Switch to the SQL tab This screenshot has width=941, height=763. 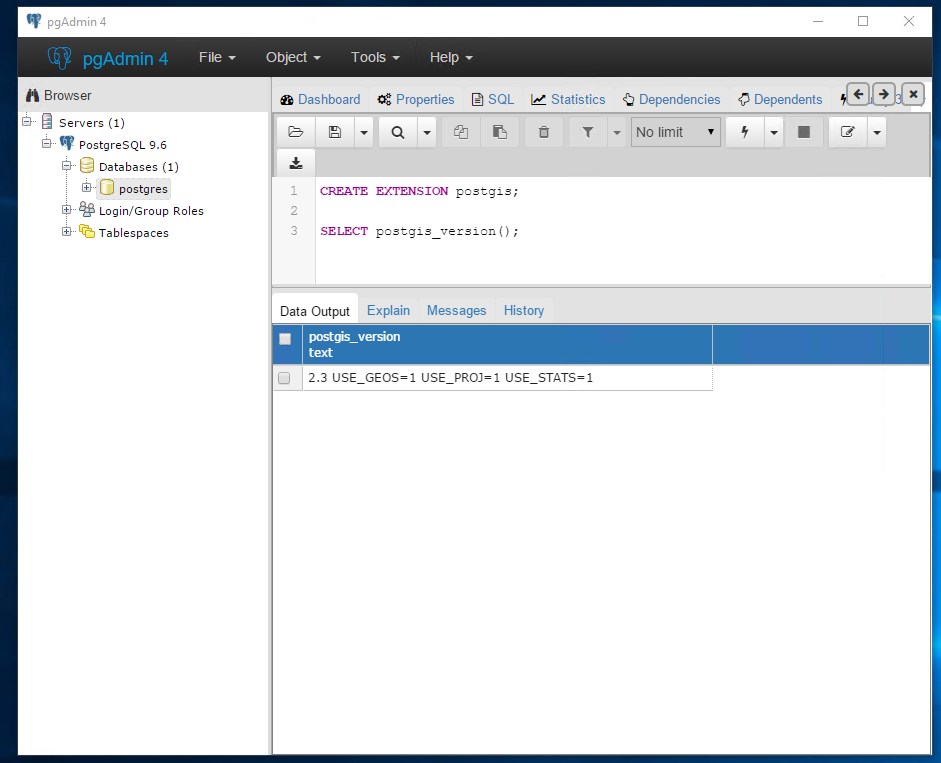pos(493,100)
